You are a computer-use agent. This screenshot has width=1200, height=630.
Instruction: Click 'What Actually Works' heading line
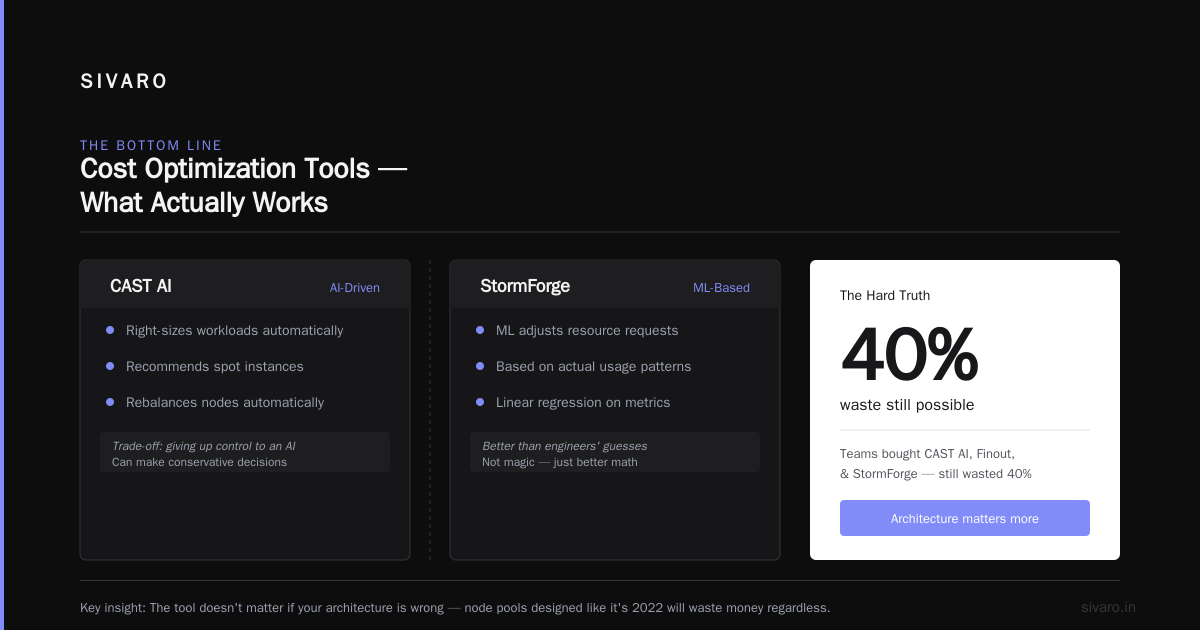[x=204, y=202]
